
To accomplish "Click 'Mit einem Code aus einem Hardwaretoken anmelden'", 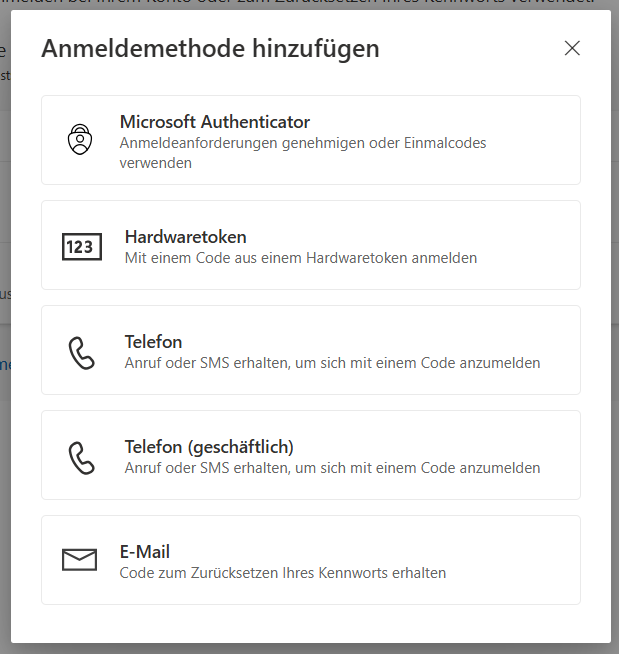I will 300,258.
